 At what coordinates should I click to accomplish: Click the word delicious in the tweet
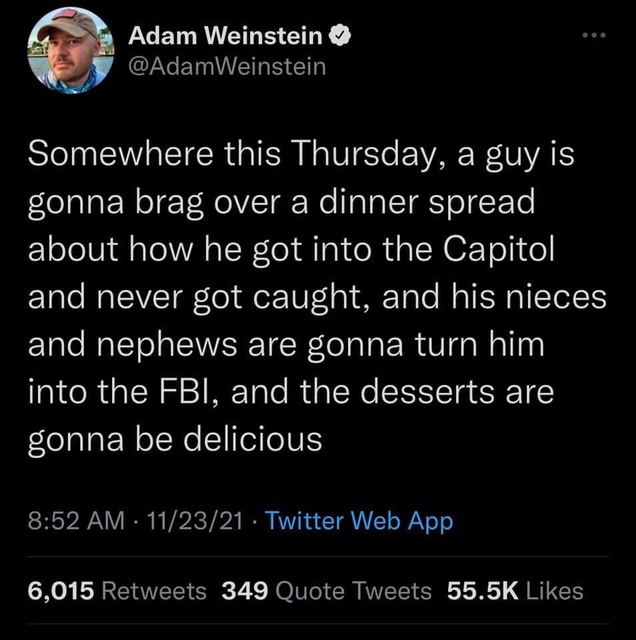[252, 439]
